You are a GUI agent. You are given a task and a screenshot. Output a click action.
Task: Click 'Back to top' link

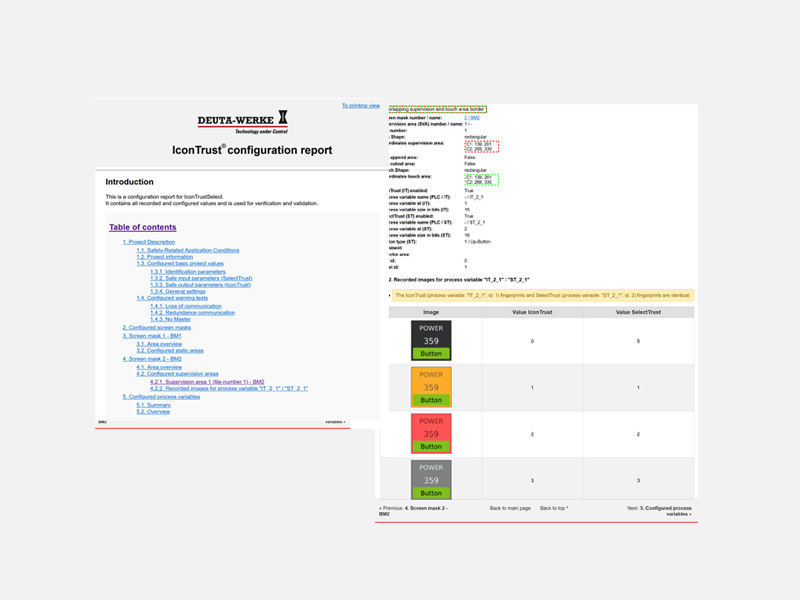(x=554, y=508)
